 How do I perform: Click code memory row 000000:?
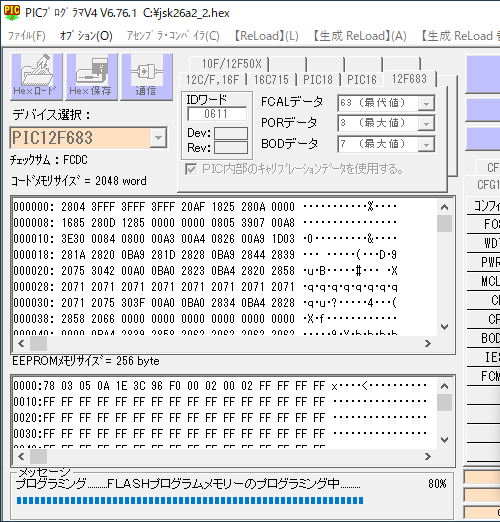205,207
